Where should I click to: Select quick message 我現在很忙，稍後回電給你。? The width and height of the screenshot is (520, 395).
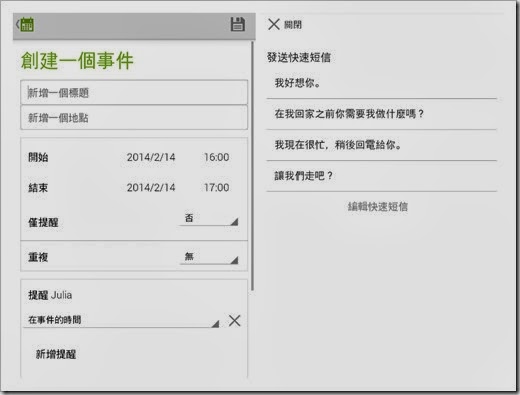(x=382, y=145)
